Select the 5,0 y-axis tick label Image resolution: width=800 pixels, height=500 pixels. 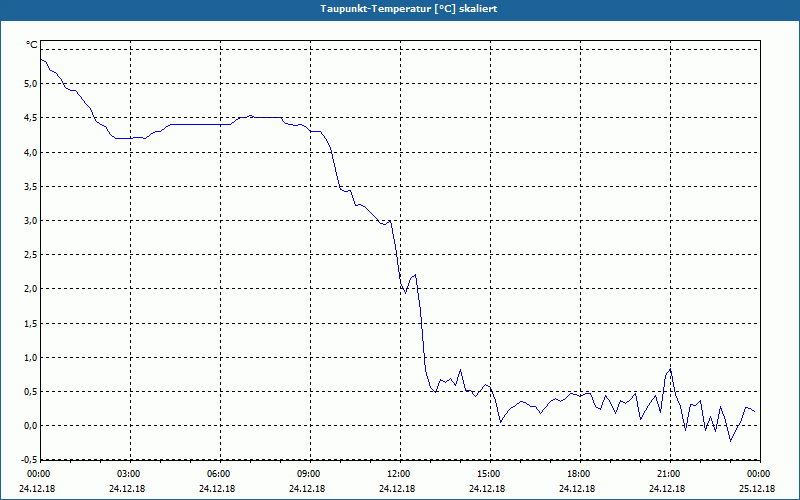pos(31,84)
